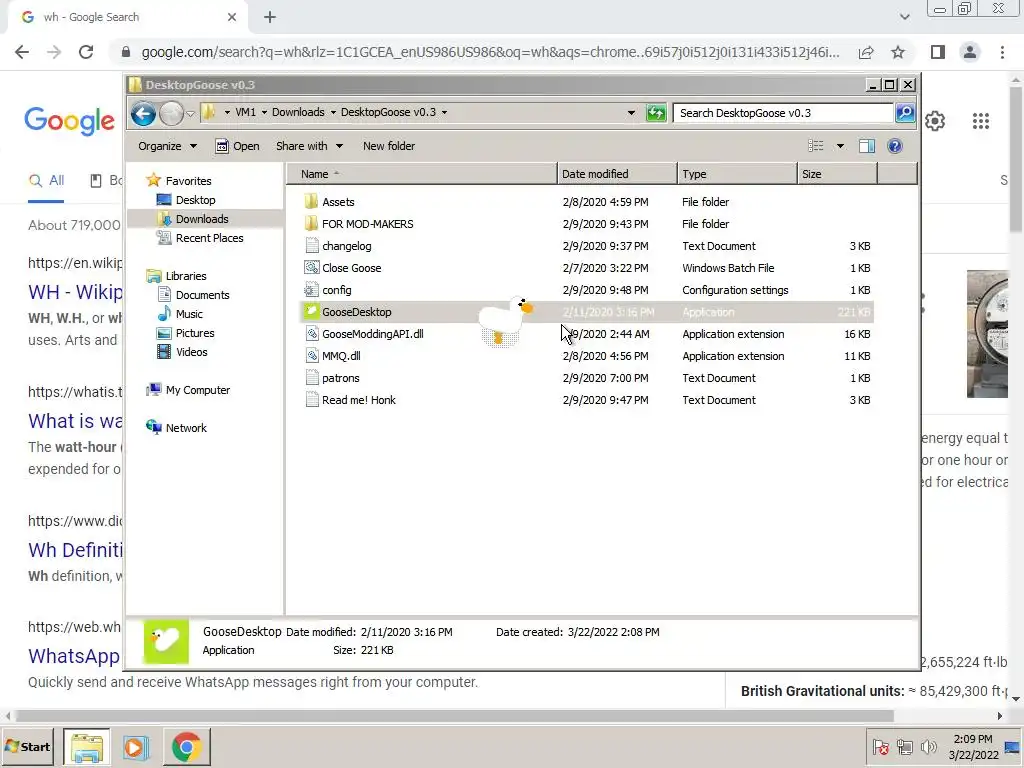Click the config settings file icon
The height and width of the screenshot is (768, 1024).
pyautogui.click(x=312, y=290)
